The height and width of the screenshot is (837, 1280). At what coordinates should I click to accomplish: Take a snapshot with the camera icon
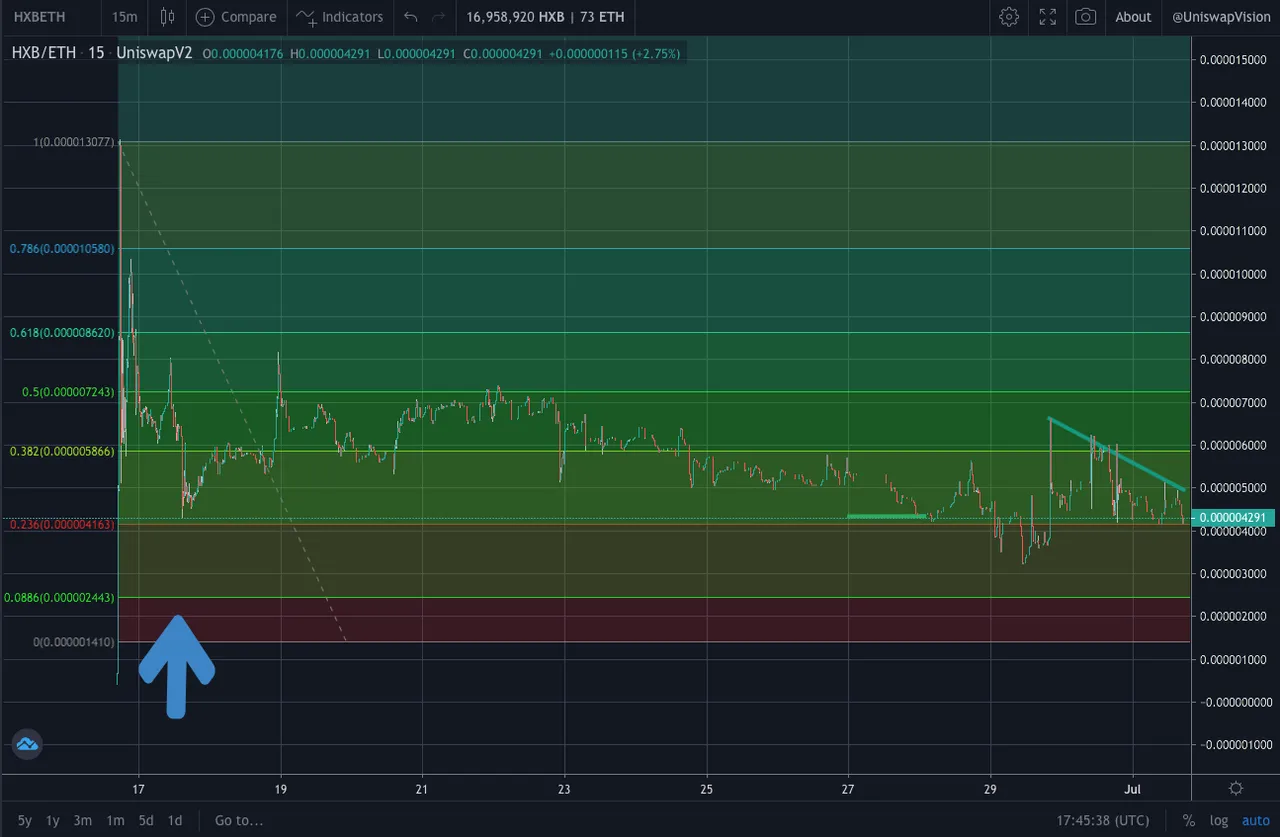[1085, 17]
